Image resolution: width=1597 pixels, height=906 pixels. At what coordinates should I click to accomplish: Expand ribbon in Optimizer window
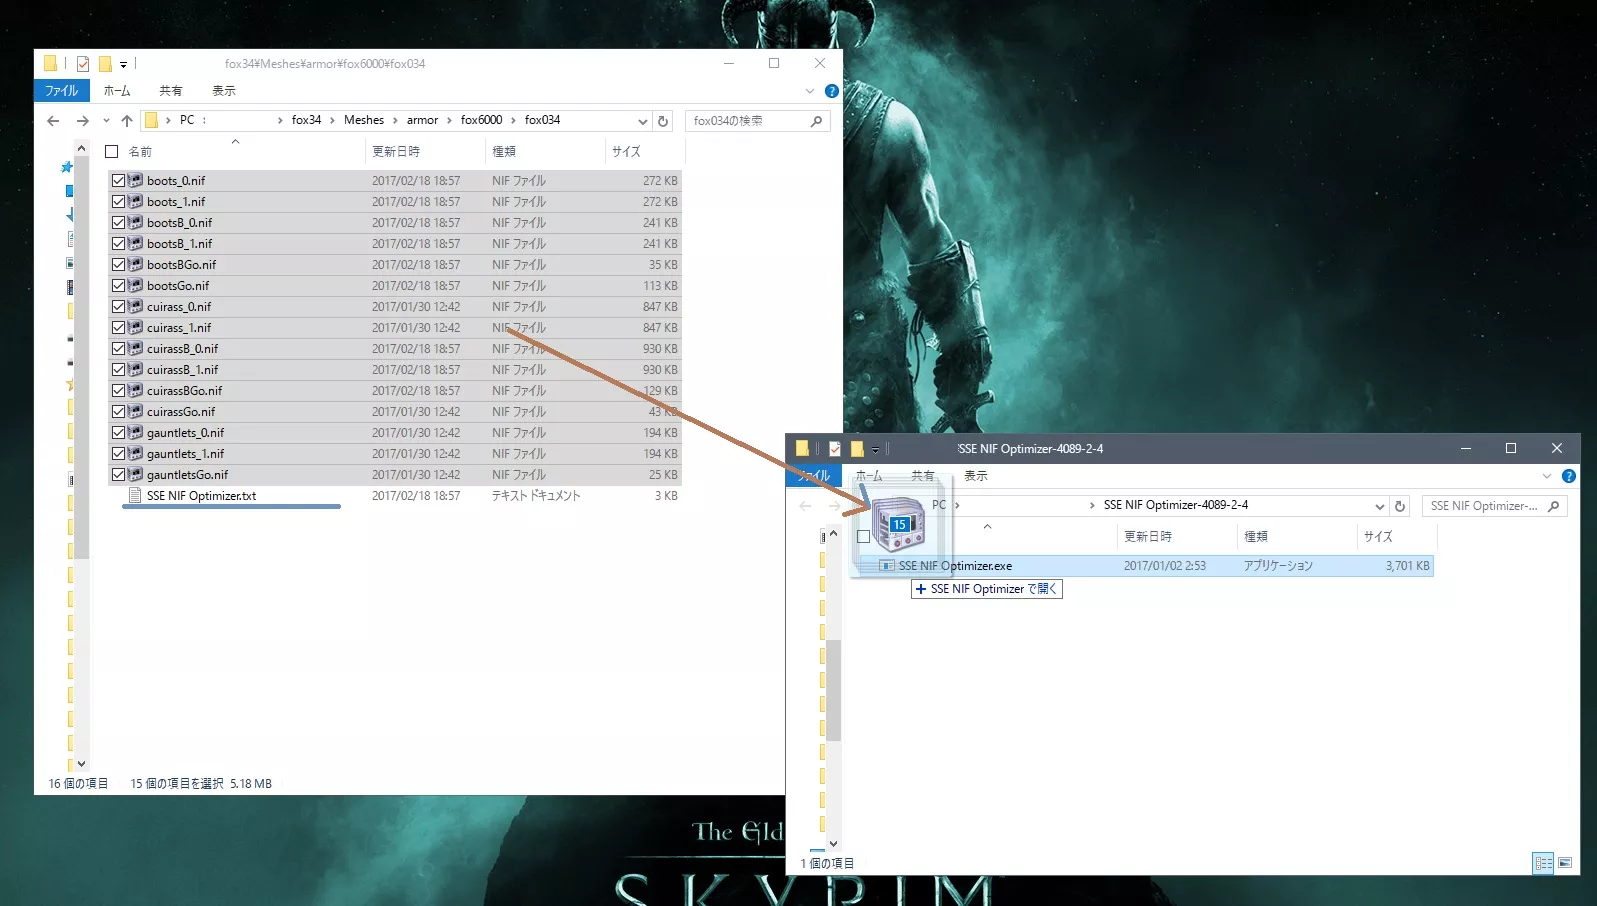(1547, 476)
